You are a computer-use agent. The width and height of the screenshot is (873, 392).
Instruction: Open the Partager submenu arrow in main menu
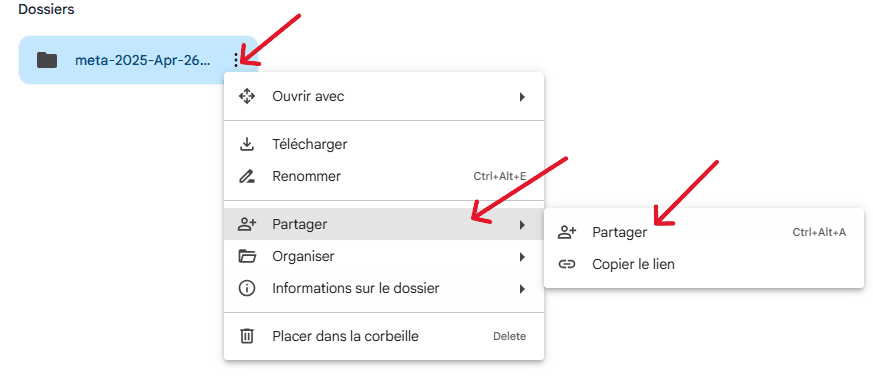[522, 225]
